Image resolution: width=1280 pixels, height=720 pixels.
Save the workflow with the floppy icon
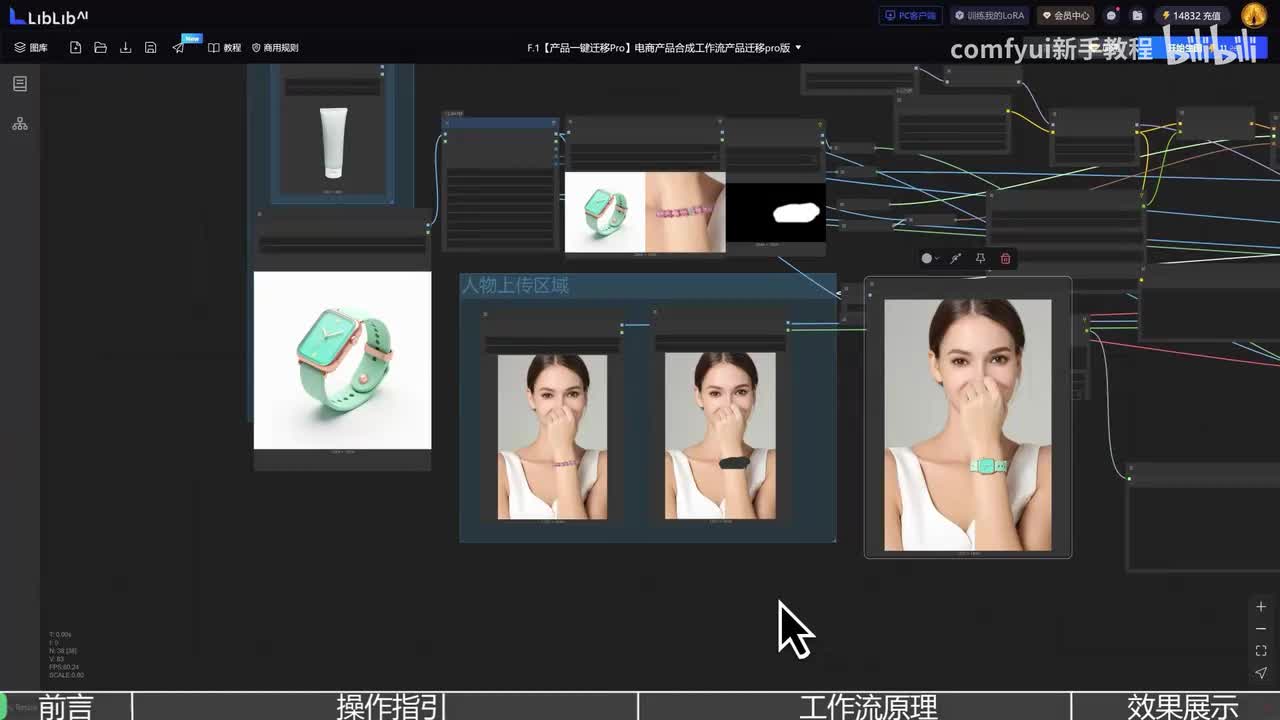(150, 48)
